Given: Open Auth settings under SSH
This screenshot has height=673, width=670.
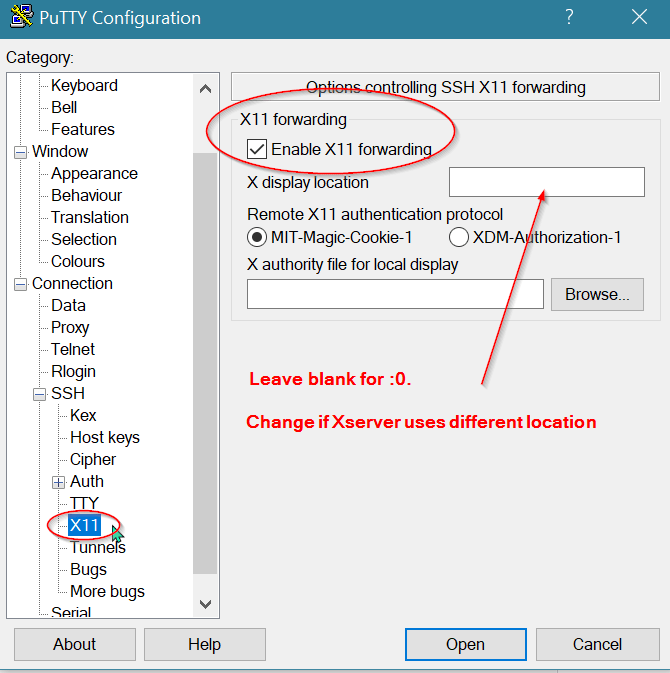Looking at the screenshot, I should 87,481.
